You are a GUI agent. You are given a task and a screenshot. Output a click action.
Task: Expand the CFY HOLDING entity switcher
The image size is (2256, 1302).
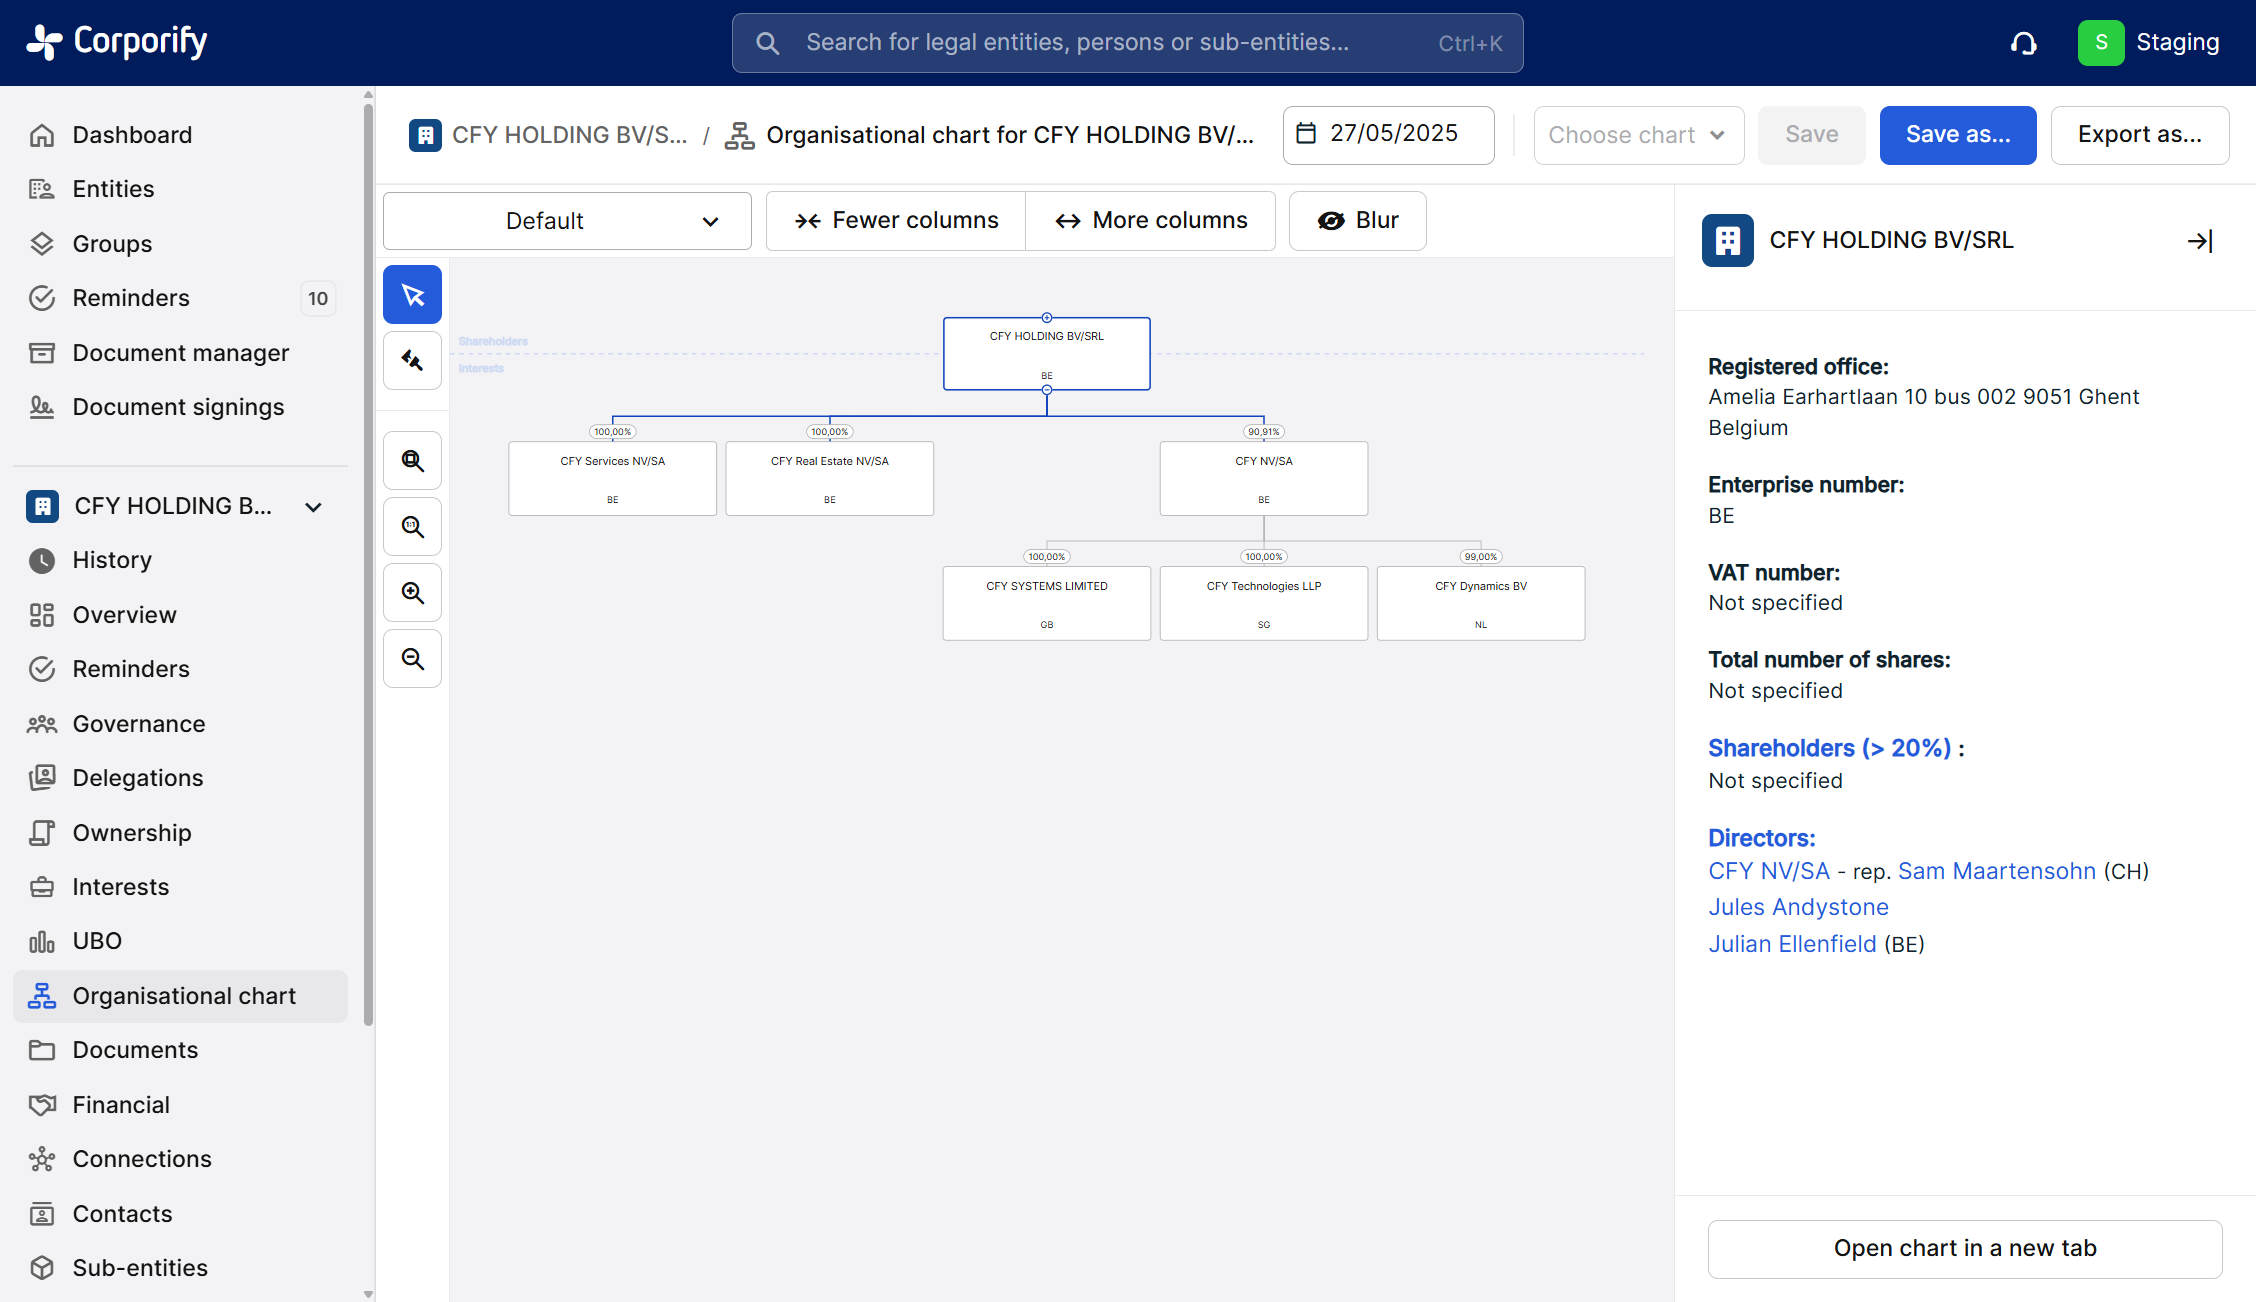point(313,507)
